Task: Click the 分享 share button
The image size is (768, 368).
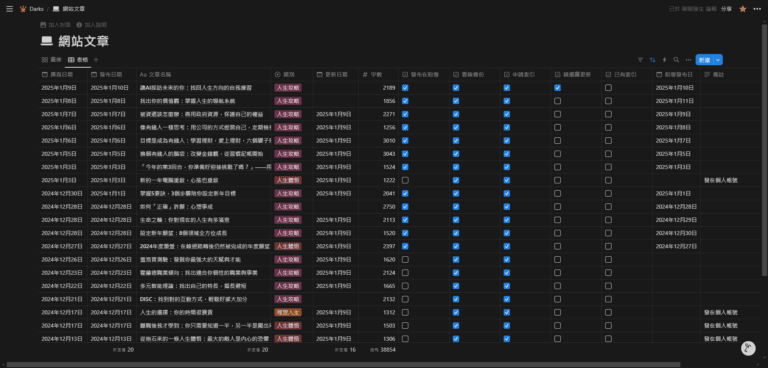Action: [726, 9]
